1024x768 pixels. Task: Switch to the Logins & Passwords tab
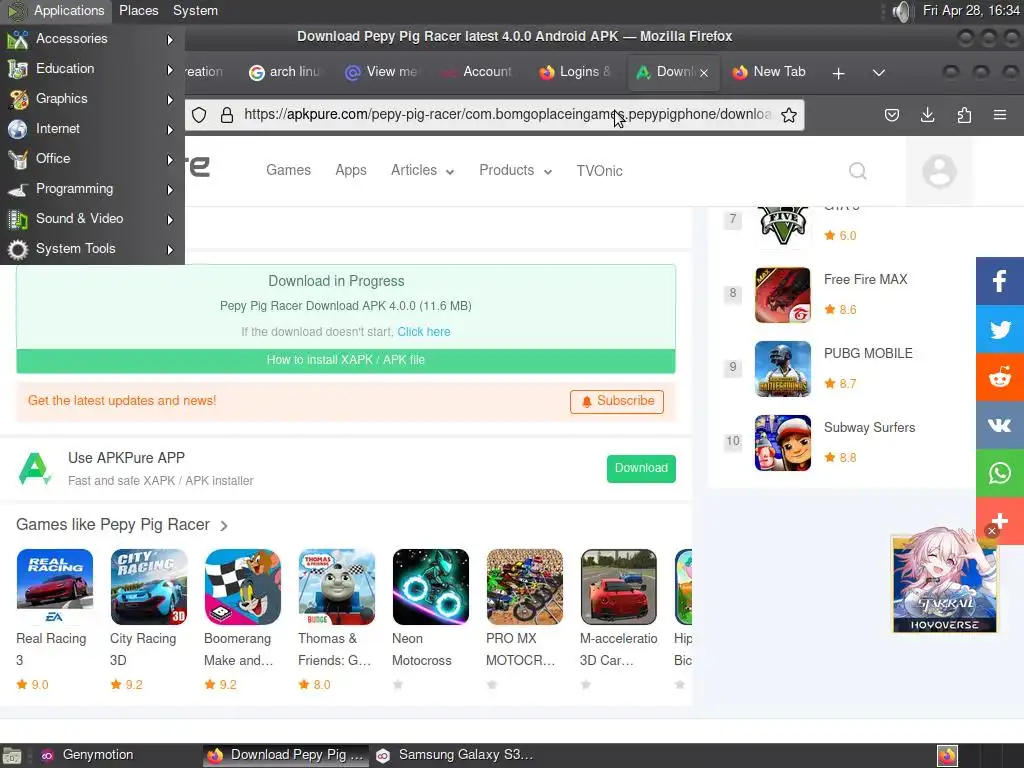click(575, 72)
